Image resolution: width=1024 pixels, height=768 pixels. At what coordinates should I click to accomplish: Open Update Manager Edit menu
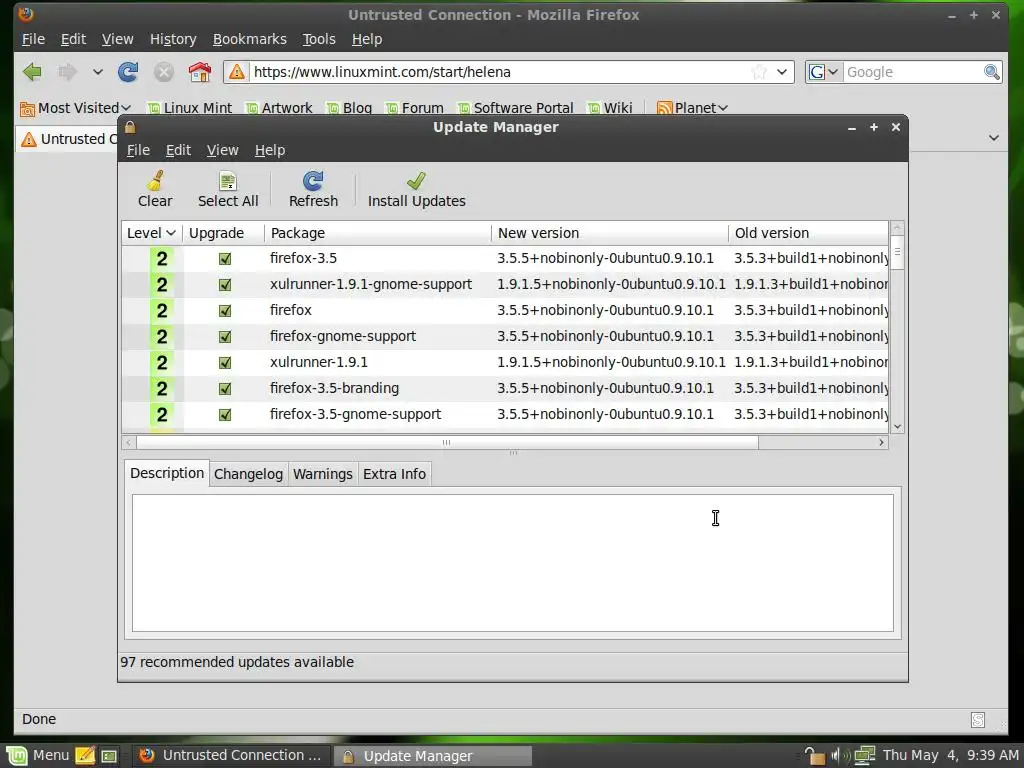(x=178, y=150)
